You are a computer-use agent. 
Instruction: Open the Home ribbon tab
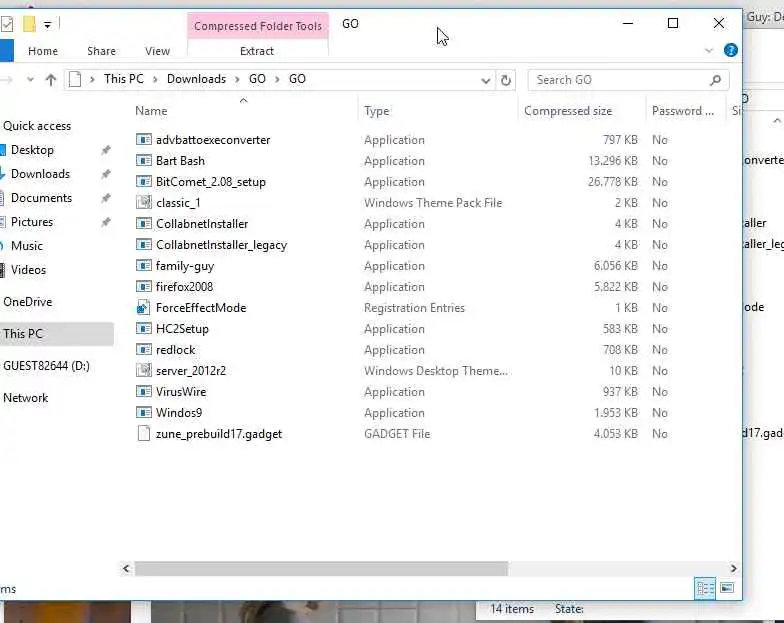pyautogui.click(x=43, y=51)
